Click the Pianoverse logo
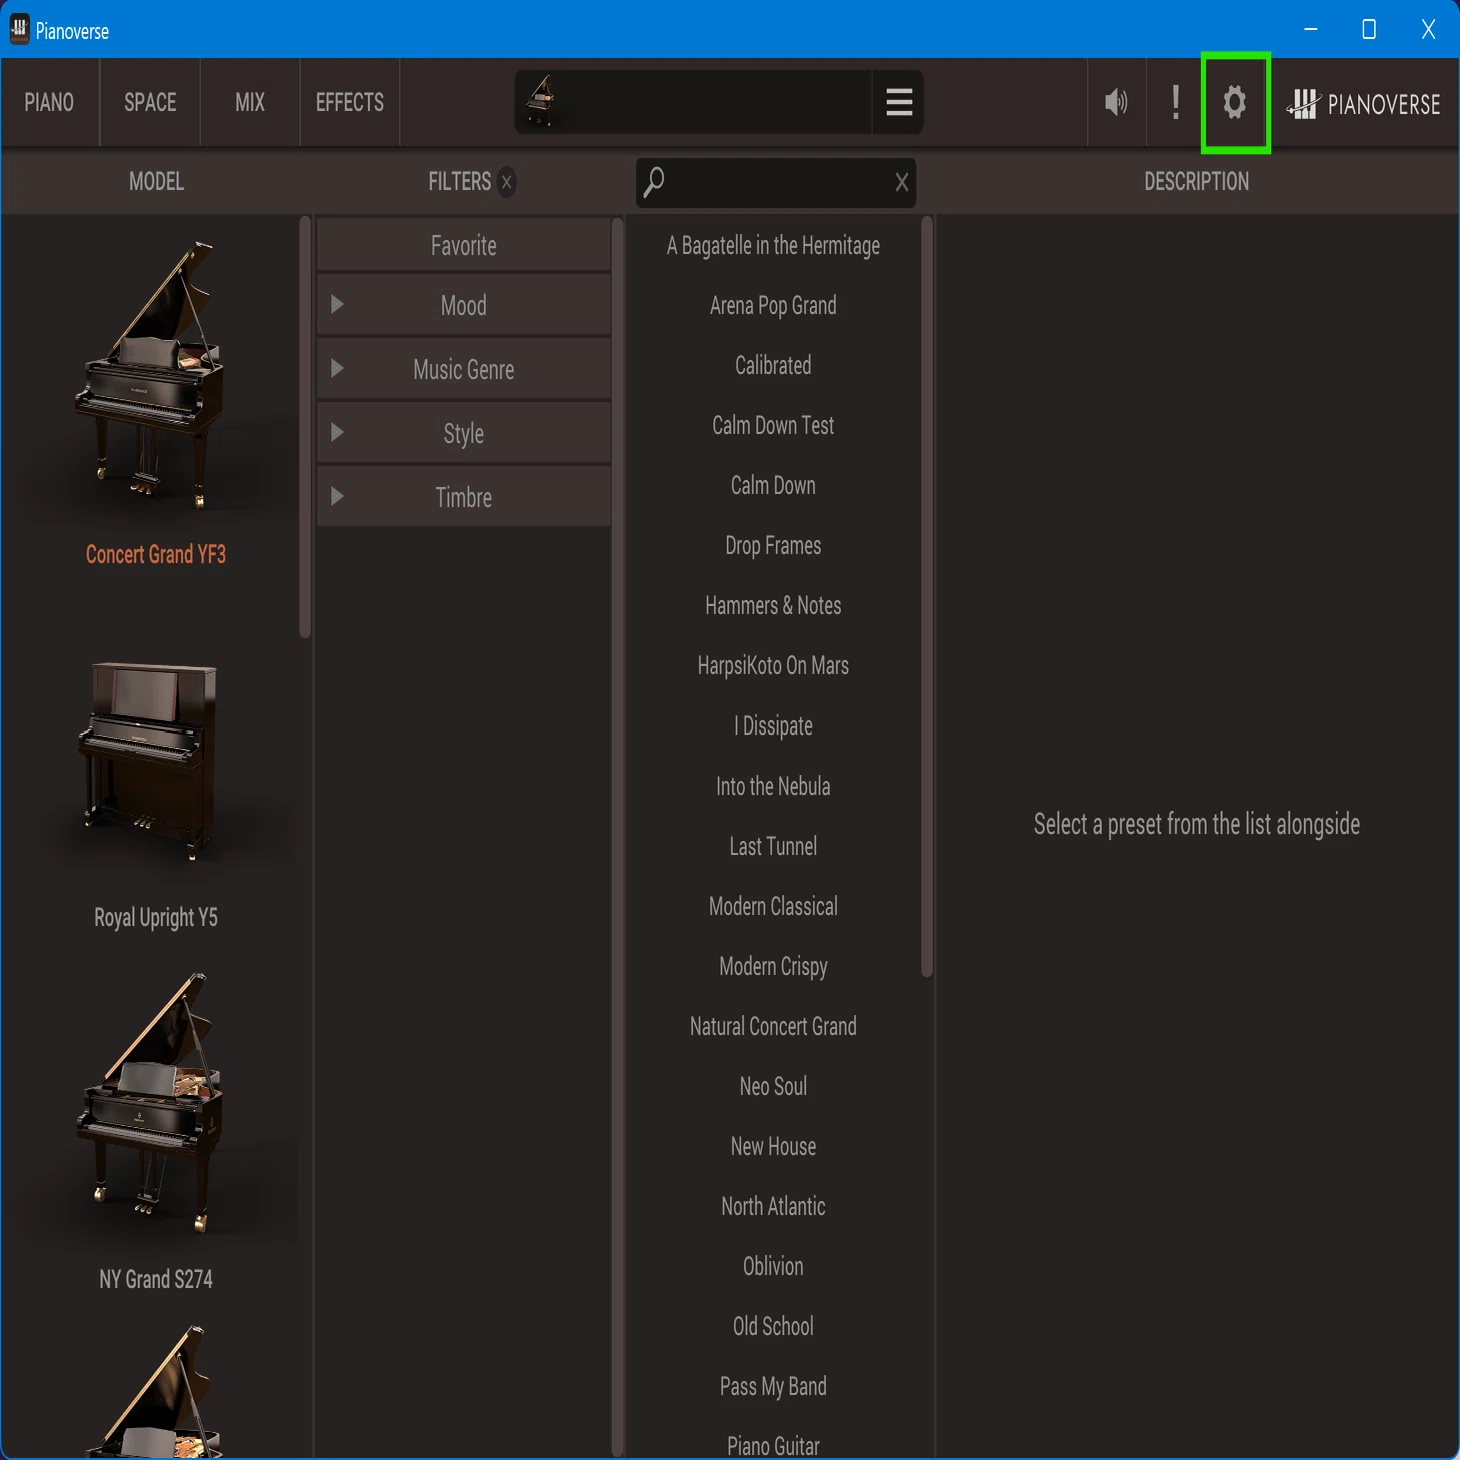The width and height of the screenshot is (1460, 1460). 1364,103
